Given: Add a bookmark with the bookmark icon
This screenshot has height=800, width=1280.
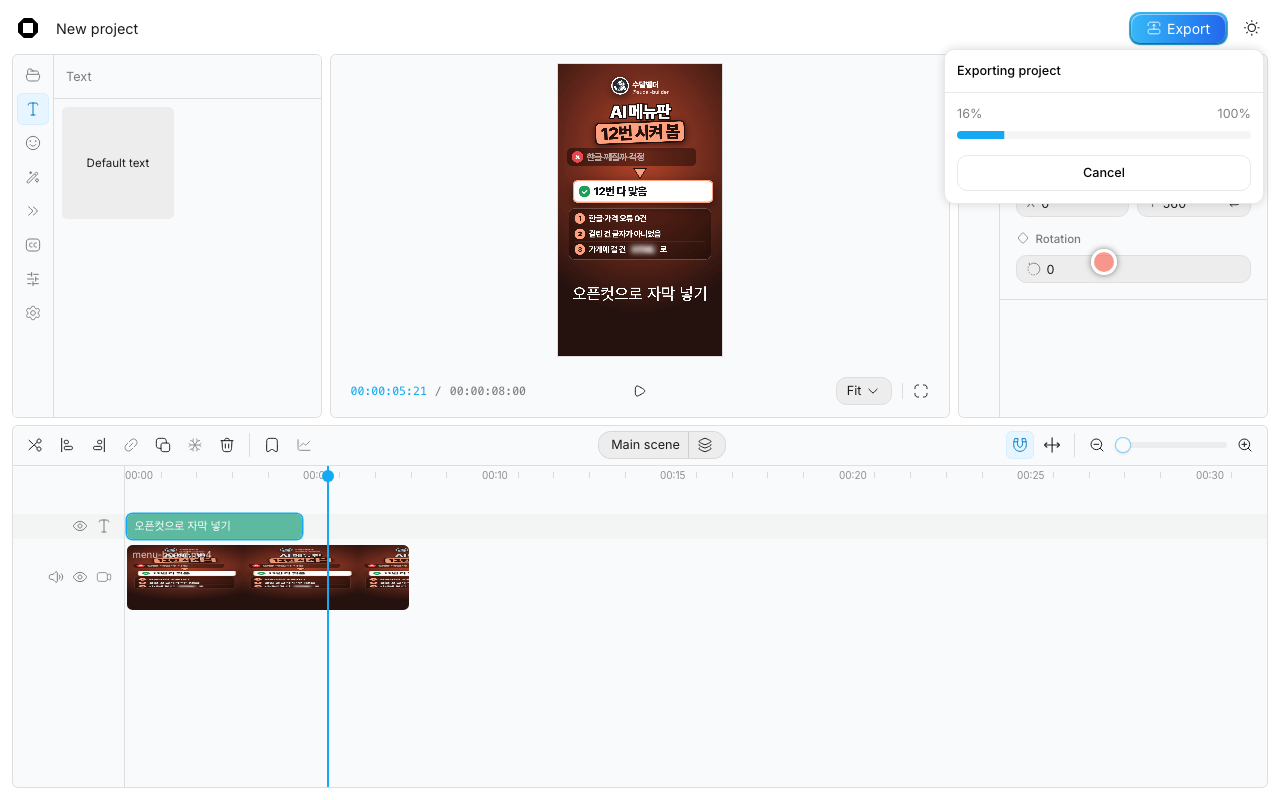Looking at the screenshot, I should pyautogui.click(x=272, y=445).
